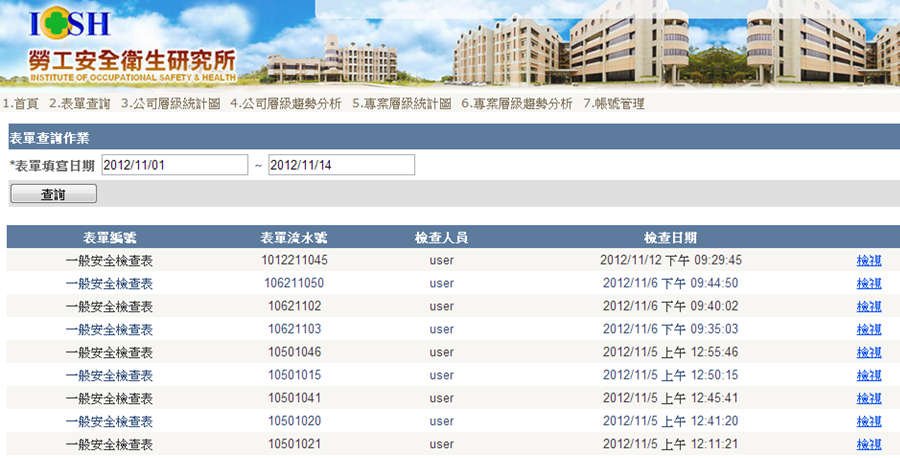The width and height of the screenshot is (900, 458).
Task: Select 4.公司層級趨勢分析 from the menu
Action: pyautogui.click(x=285, y=104)
